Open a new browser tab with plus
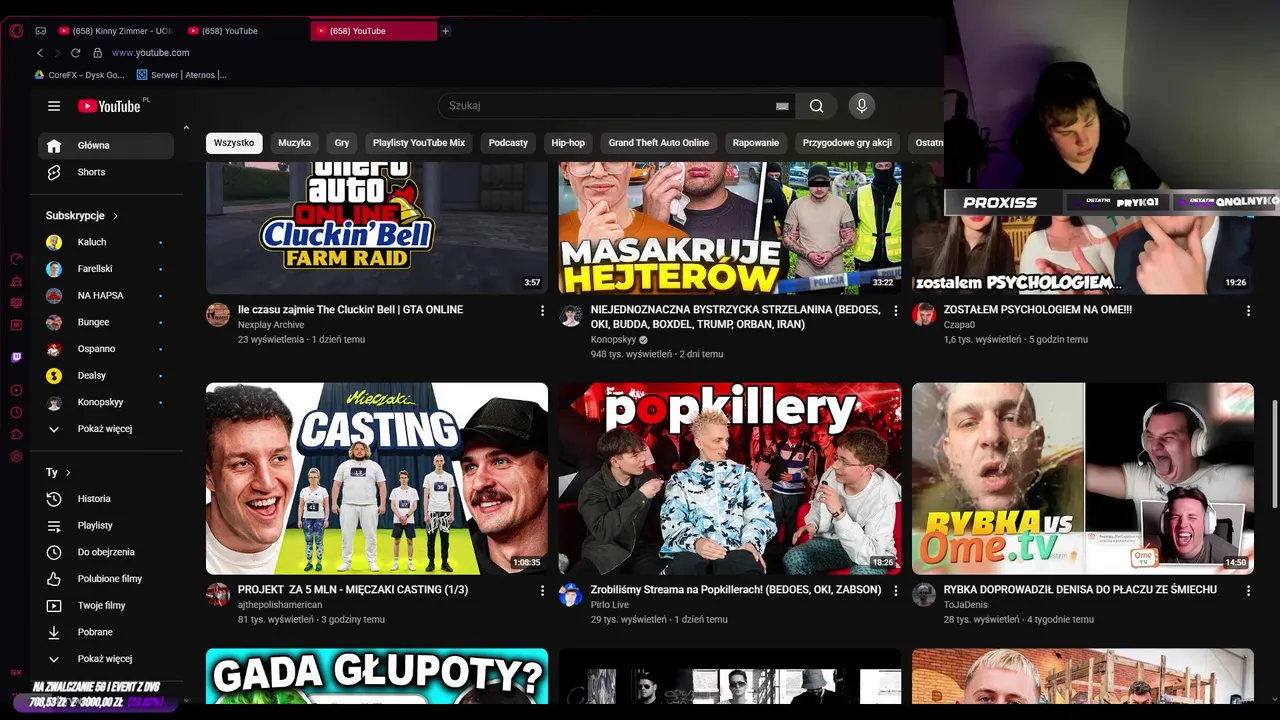Image resolution: width=1280 pixels, height=720 pixels. click(x=446, y=31)
